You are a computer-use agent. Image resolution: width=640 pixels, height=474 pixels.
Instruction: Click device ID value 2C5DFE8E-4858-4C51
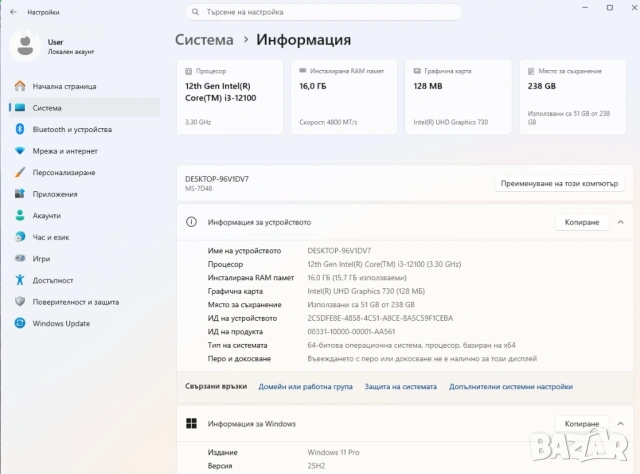pyautogui.click(x=380, y=318)
